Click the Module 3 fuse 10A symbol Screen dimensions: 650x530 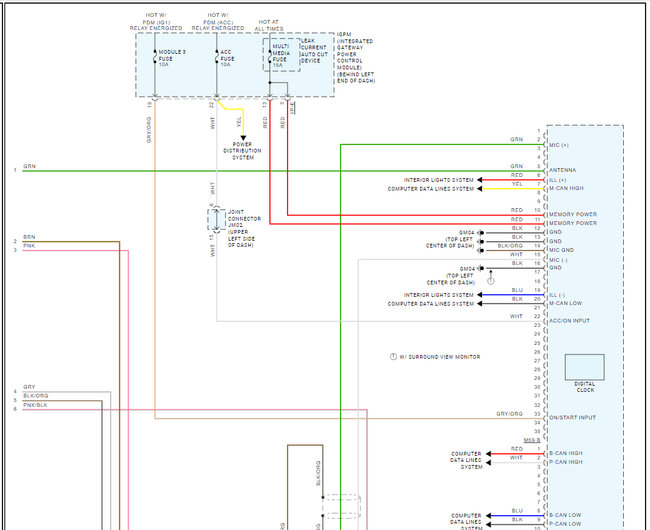(x=155, y=60)
